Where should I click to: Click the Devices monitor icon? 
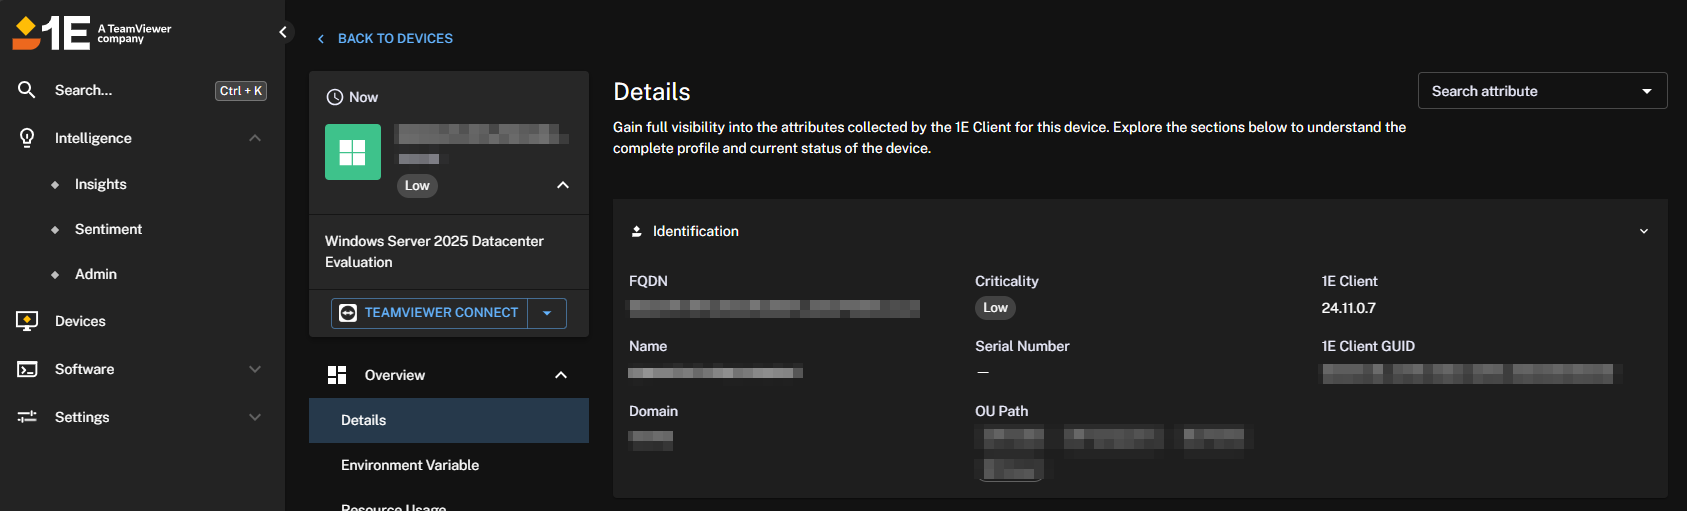[27, 321]
